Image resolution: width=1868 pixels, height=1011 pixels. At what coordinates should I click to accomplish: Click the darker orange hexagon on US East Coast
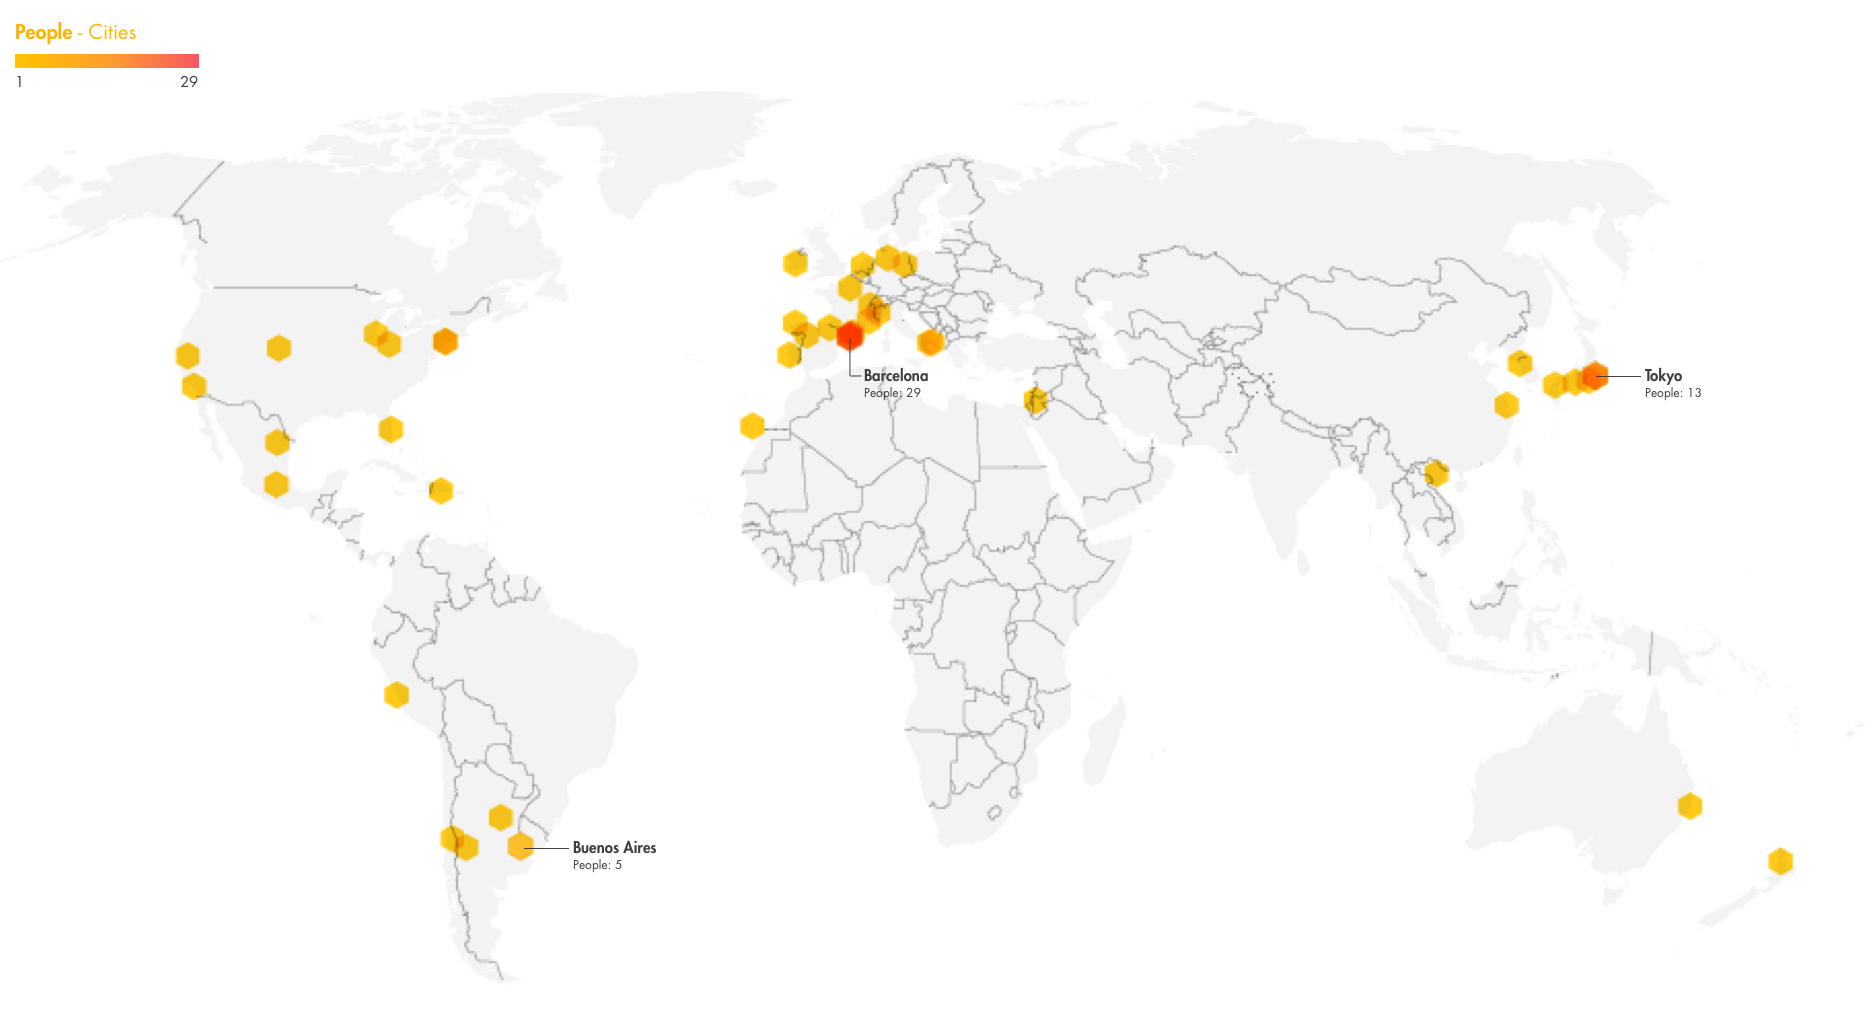click(445, 341)
